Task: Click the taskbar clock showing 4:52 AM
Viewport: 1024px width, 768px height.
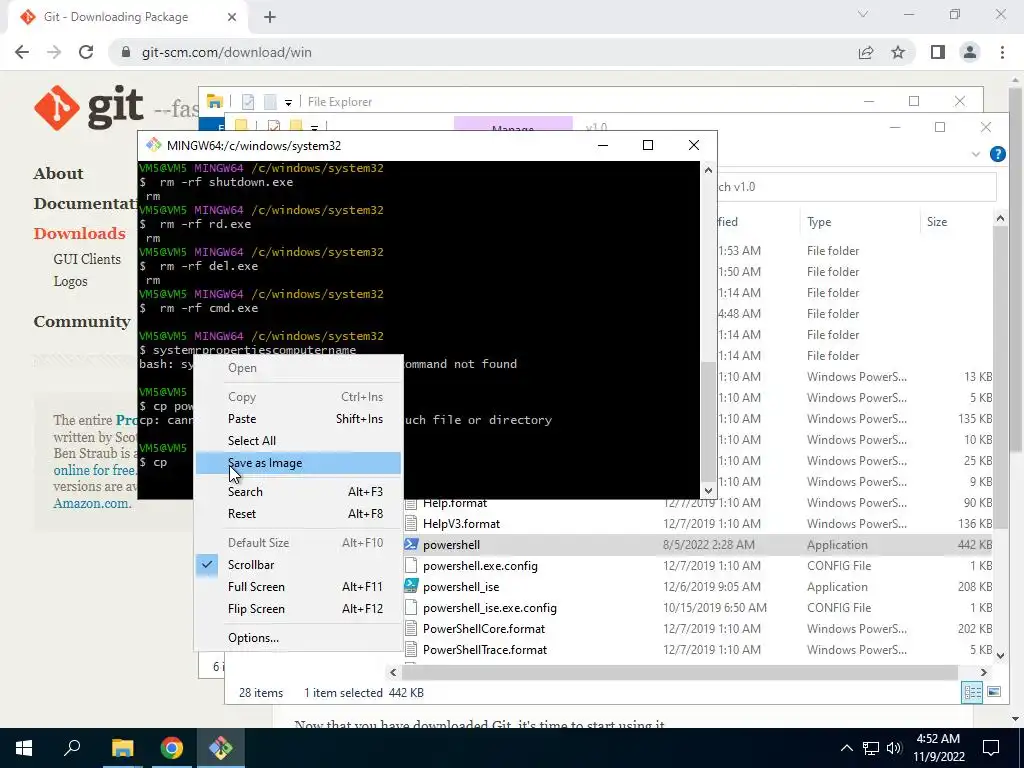Action: pyautogui.click(x=938, y=748)
